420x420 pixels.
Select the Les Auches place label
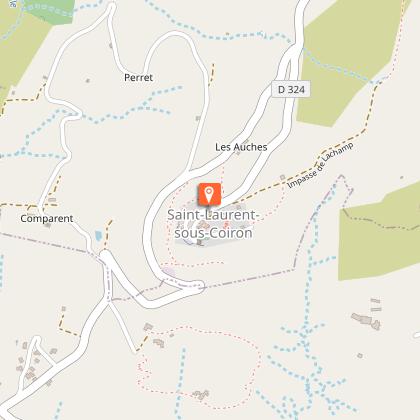[241, 147]
